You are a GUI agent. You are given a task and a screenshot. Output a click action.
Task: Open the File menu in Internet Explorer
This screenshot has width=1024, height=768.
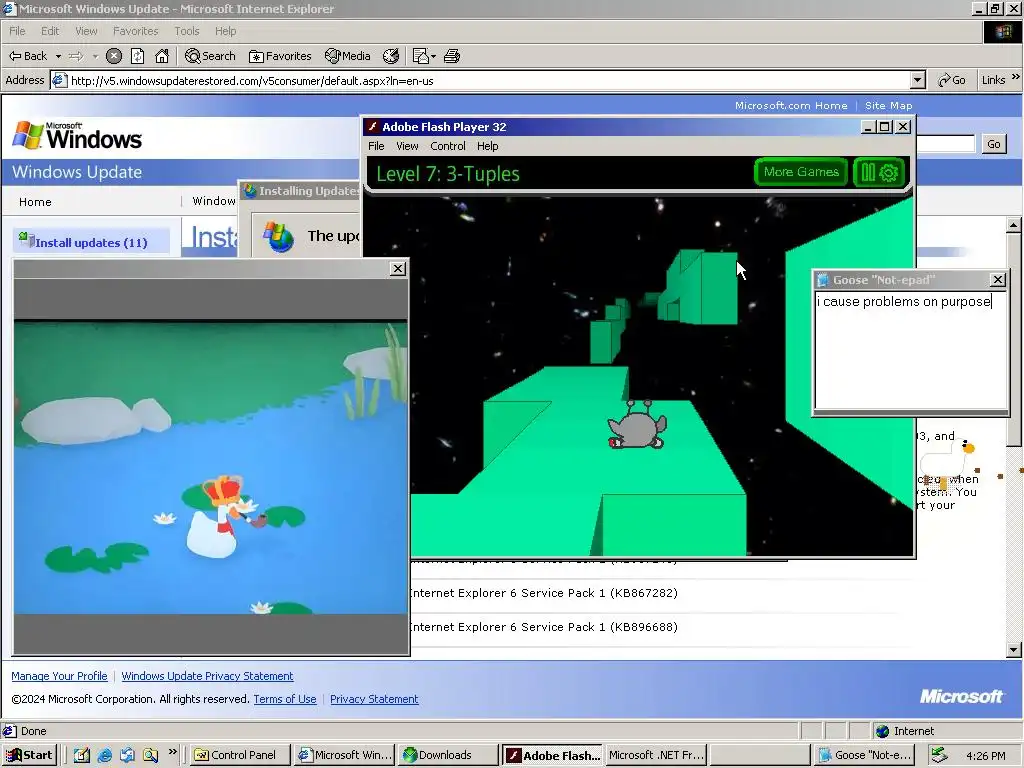(17, 31)
